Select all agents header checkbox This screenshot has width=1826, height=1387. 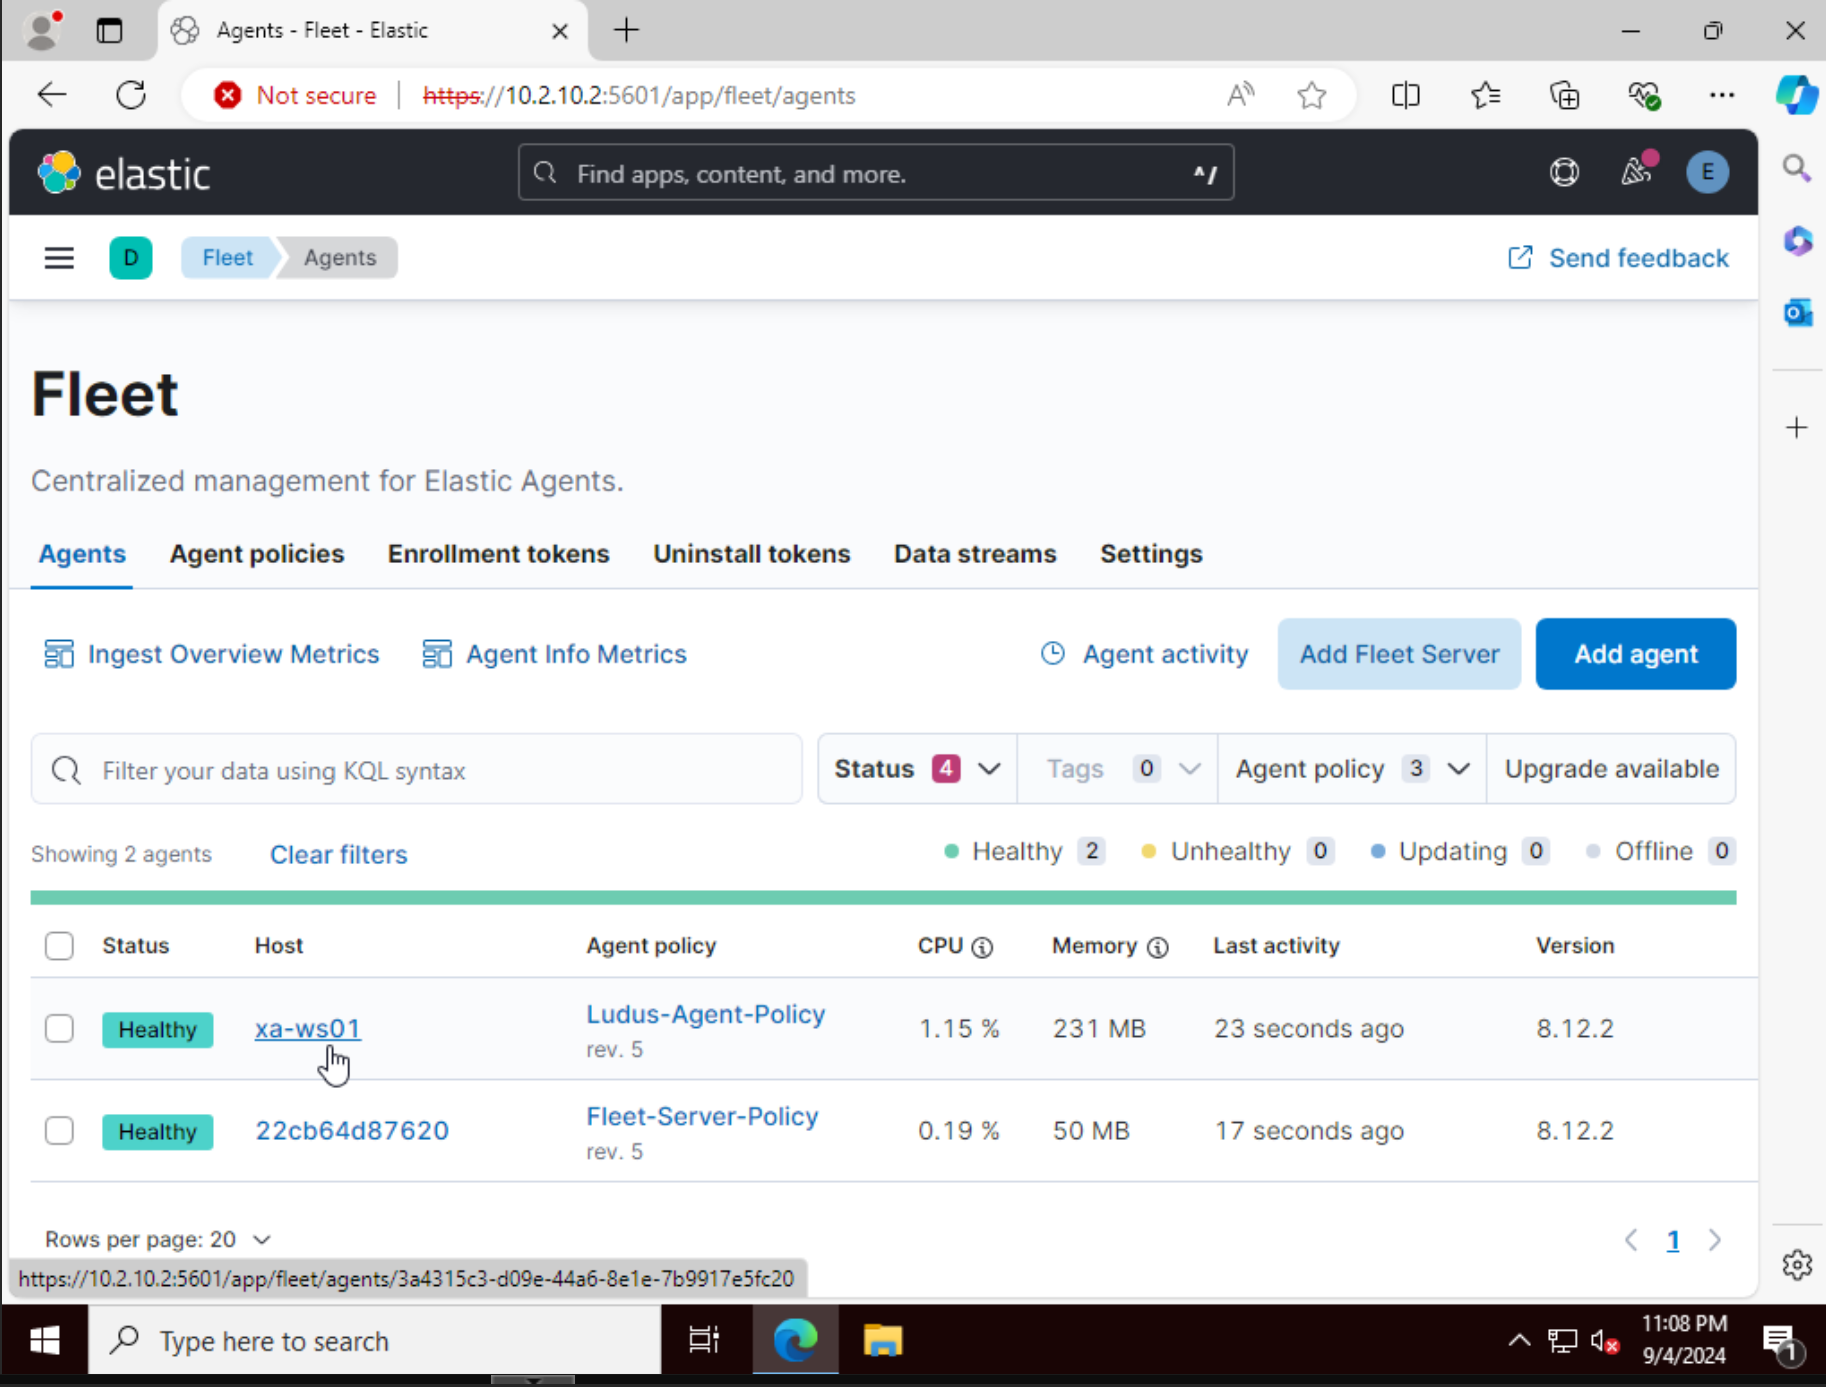point(59,946)
